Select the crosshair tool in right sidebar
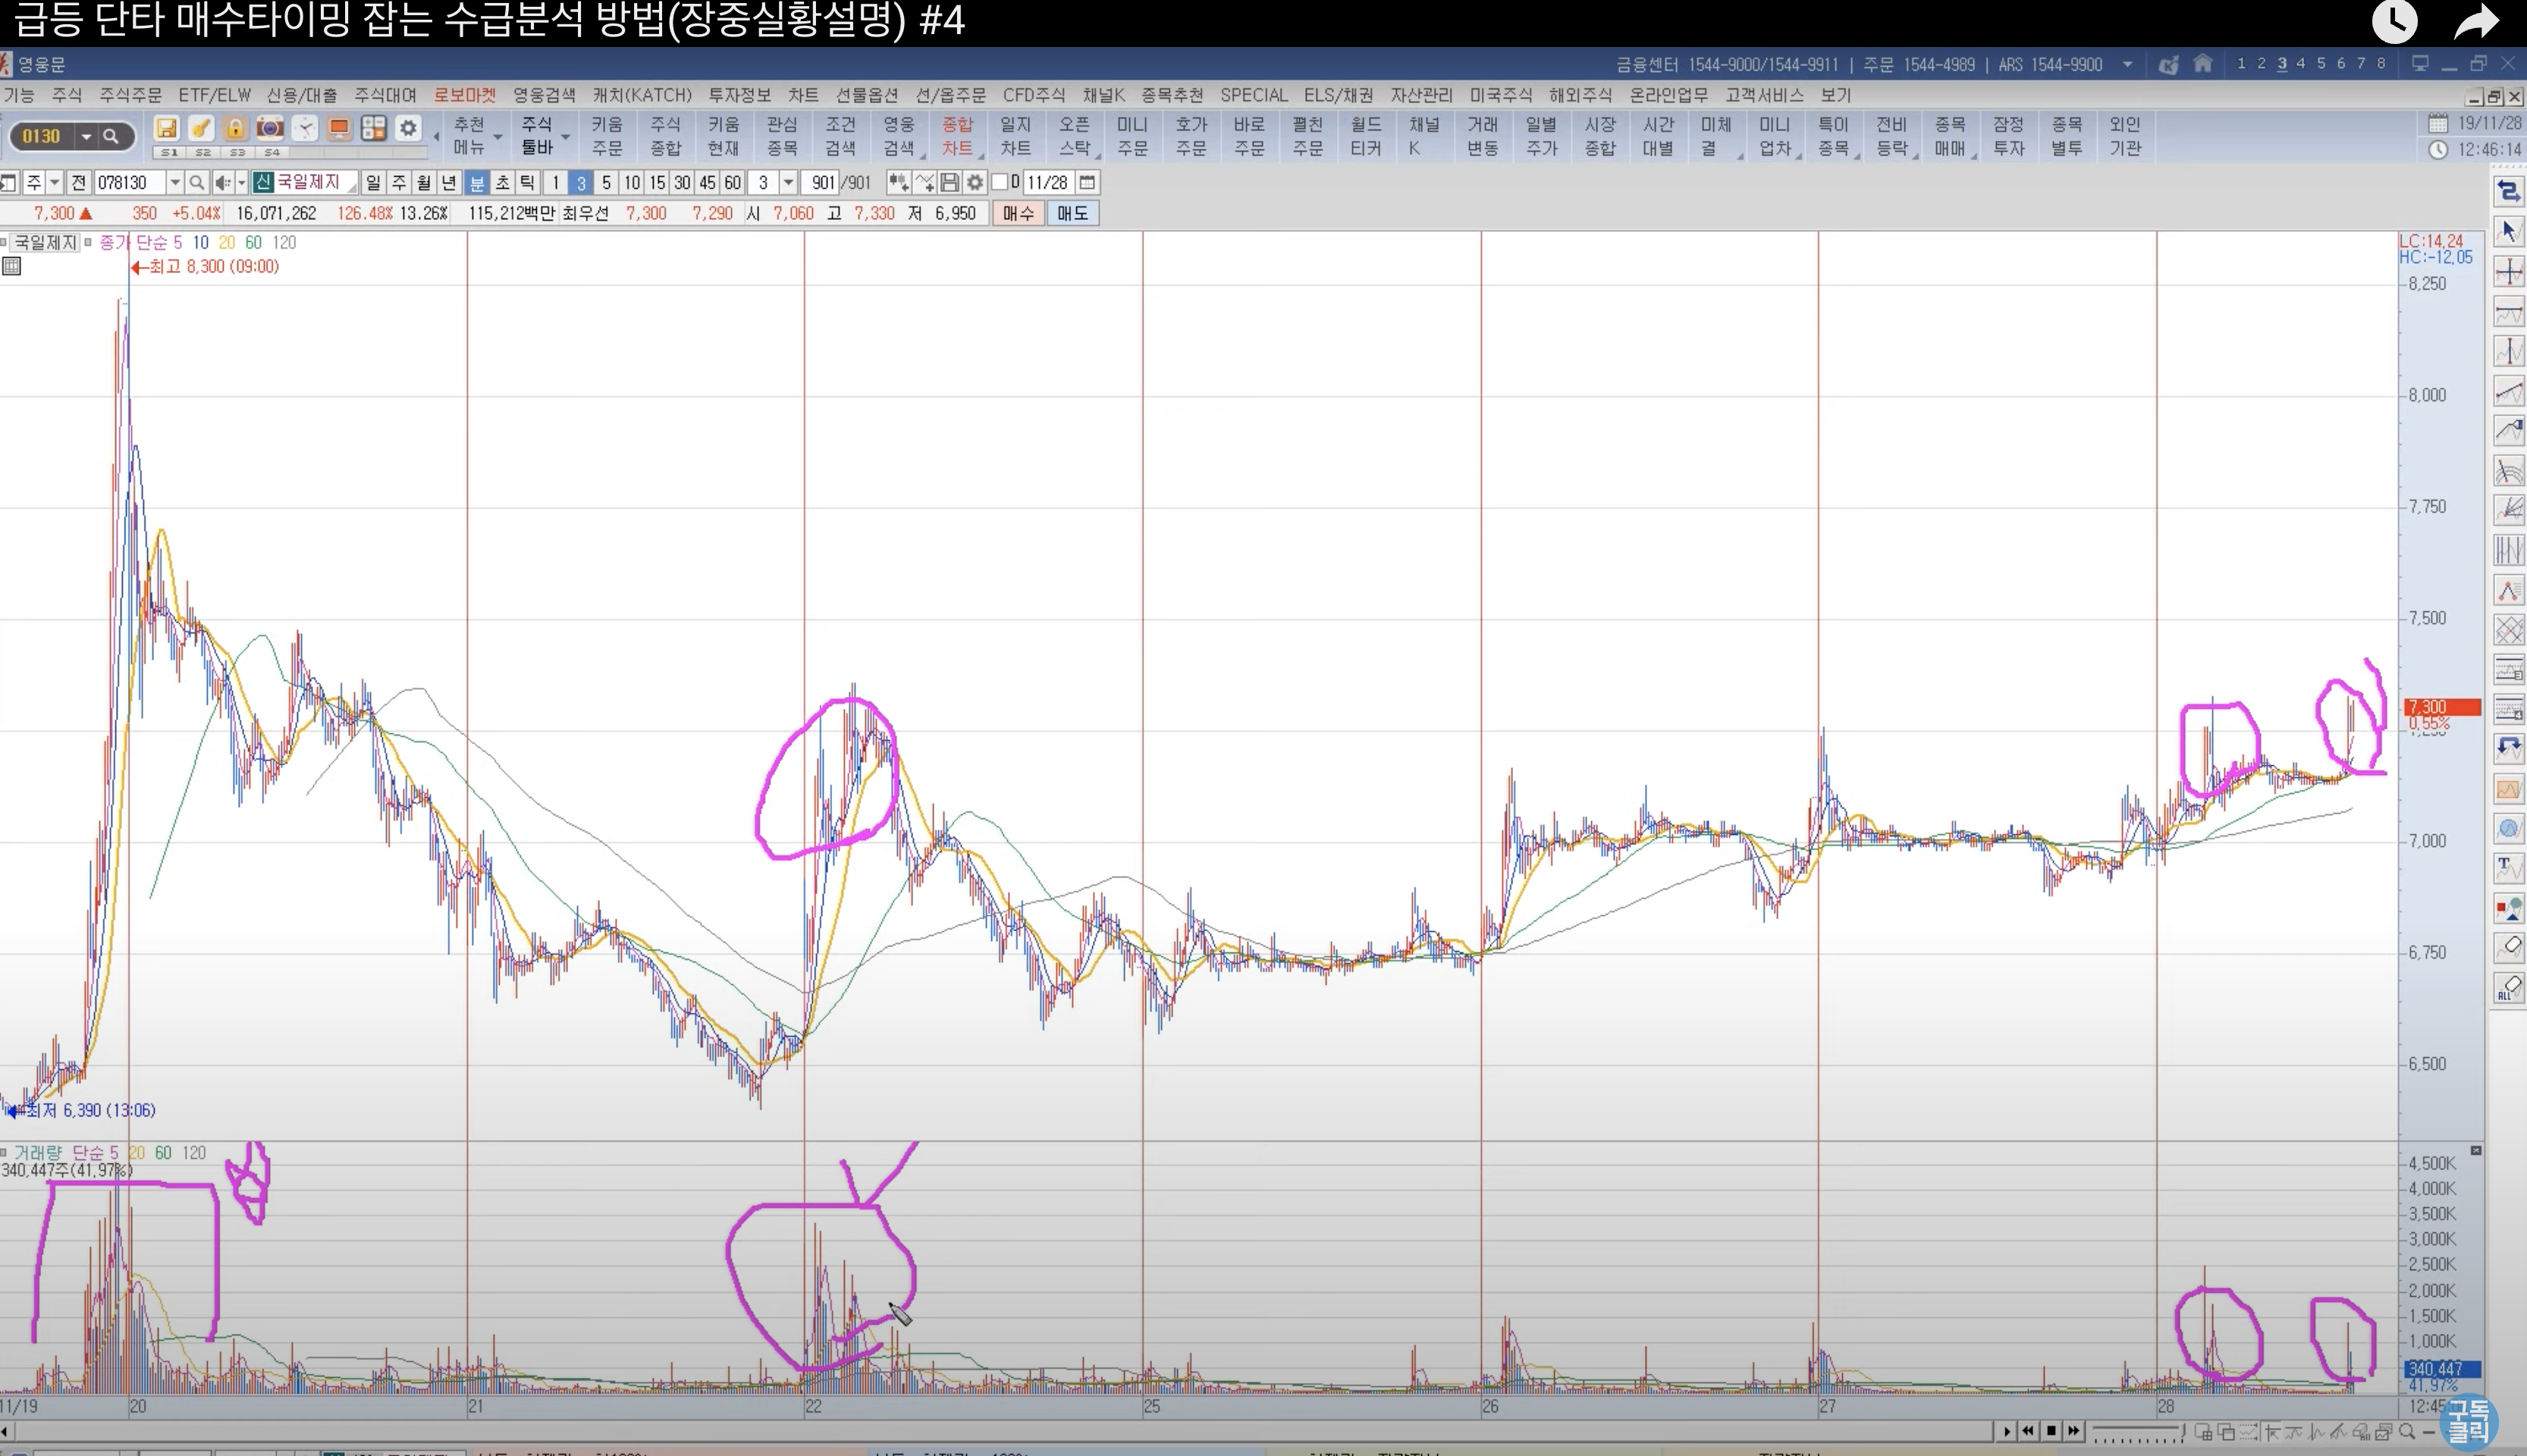The height and width of the screenshot is (1456, 2527). click(2508, 271)
